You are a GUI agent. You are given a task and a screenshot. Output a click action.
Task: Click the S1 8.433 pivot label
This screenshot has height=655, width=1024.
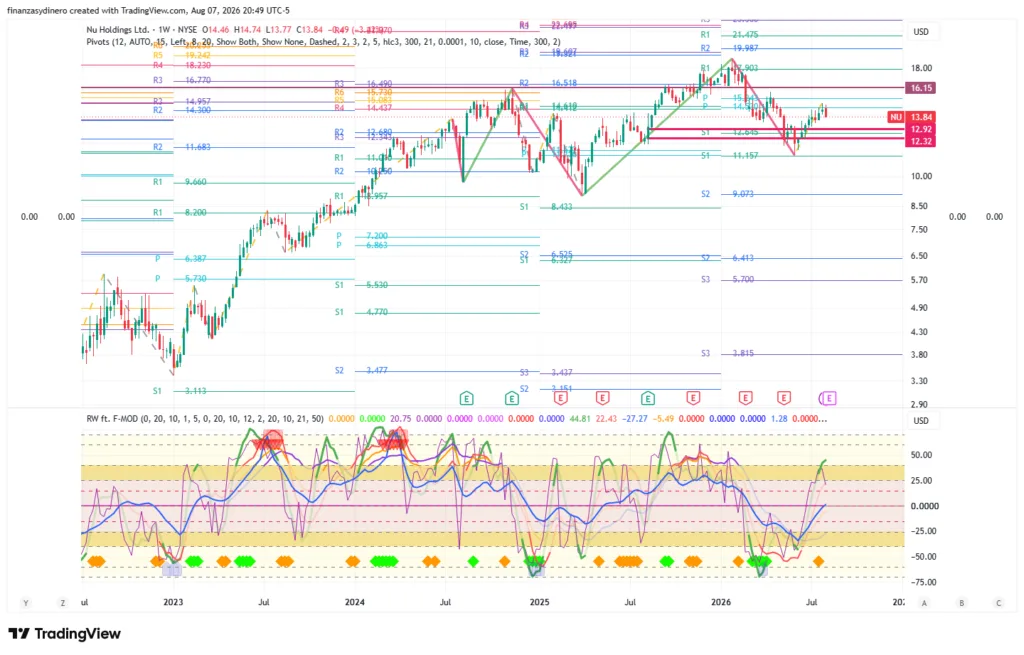click(546, 207)
